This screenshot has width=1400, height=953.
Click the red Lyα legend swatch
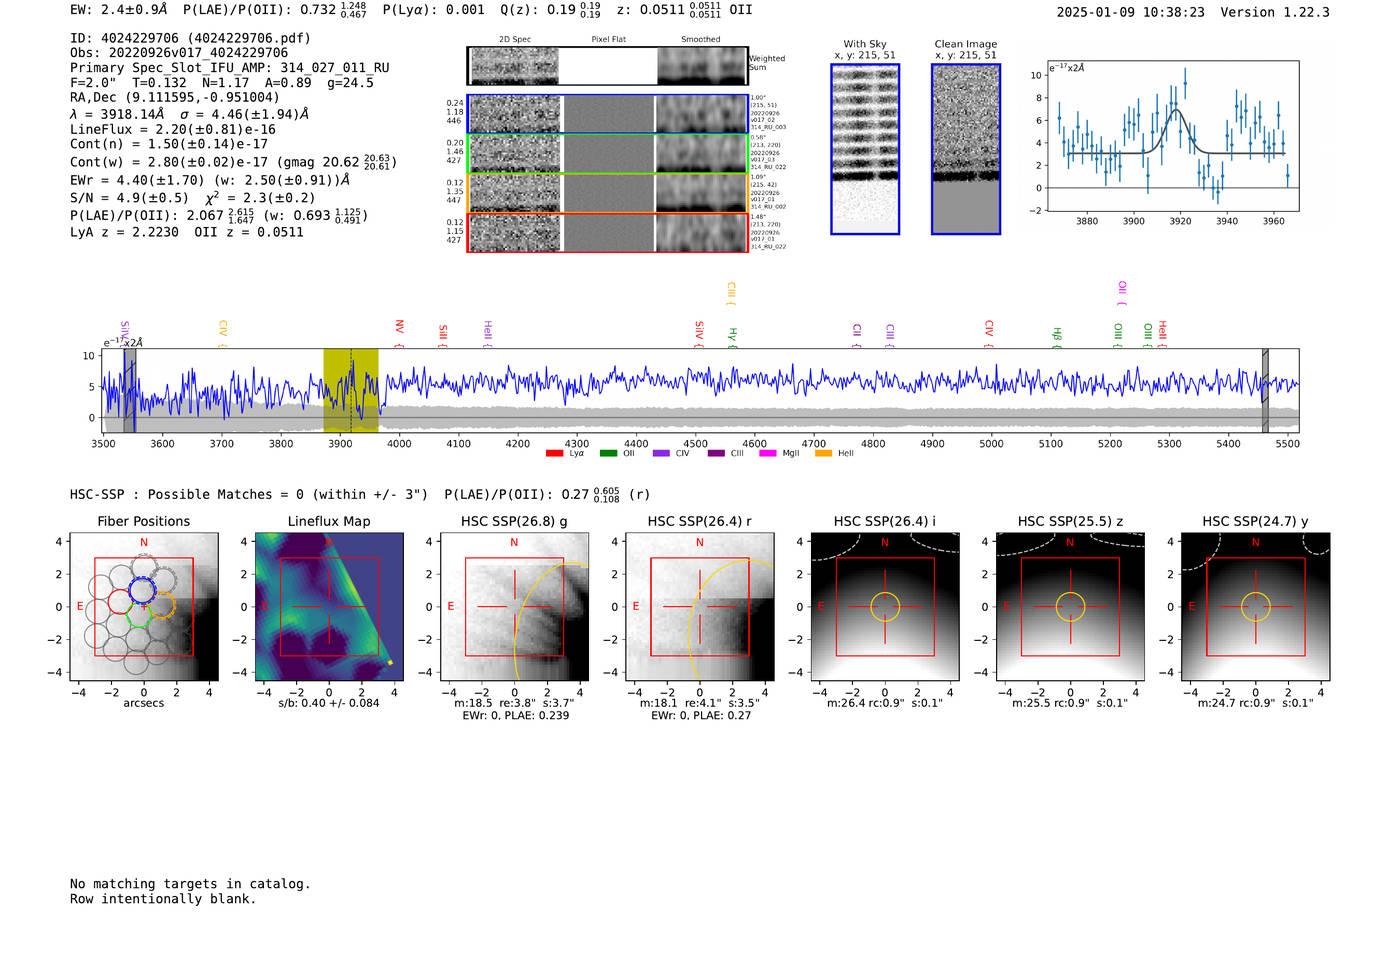click(554, 453)
